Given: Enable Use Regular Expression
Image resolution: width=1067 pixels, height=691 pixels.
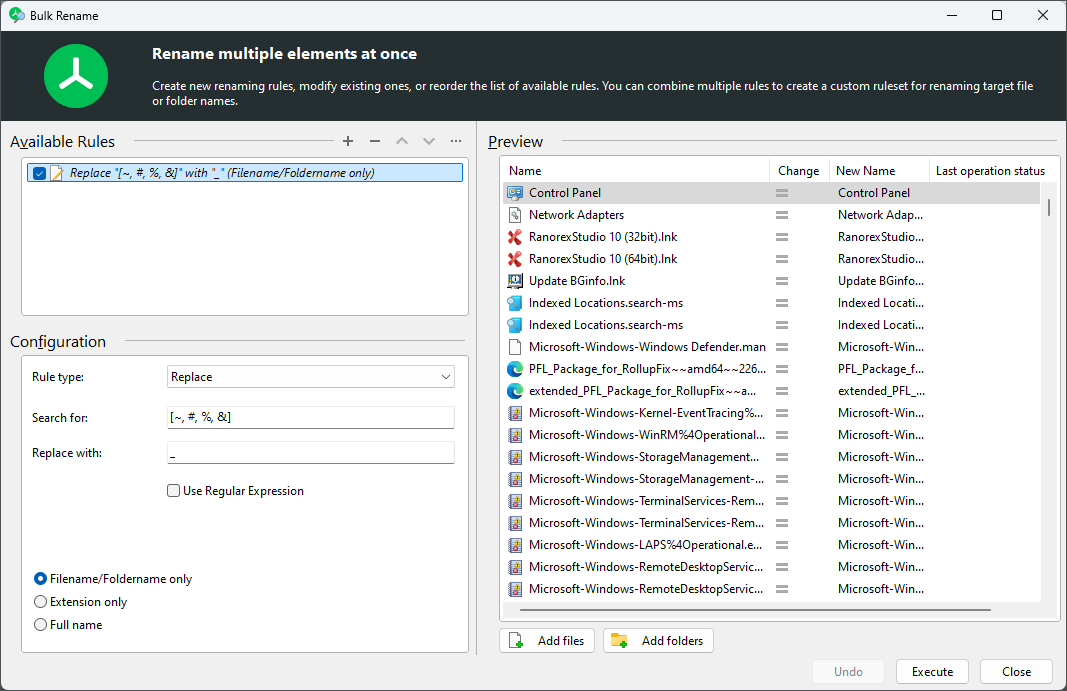Looking at the screenshot, I should pos(172,490).
